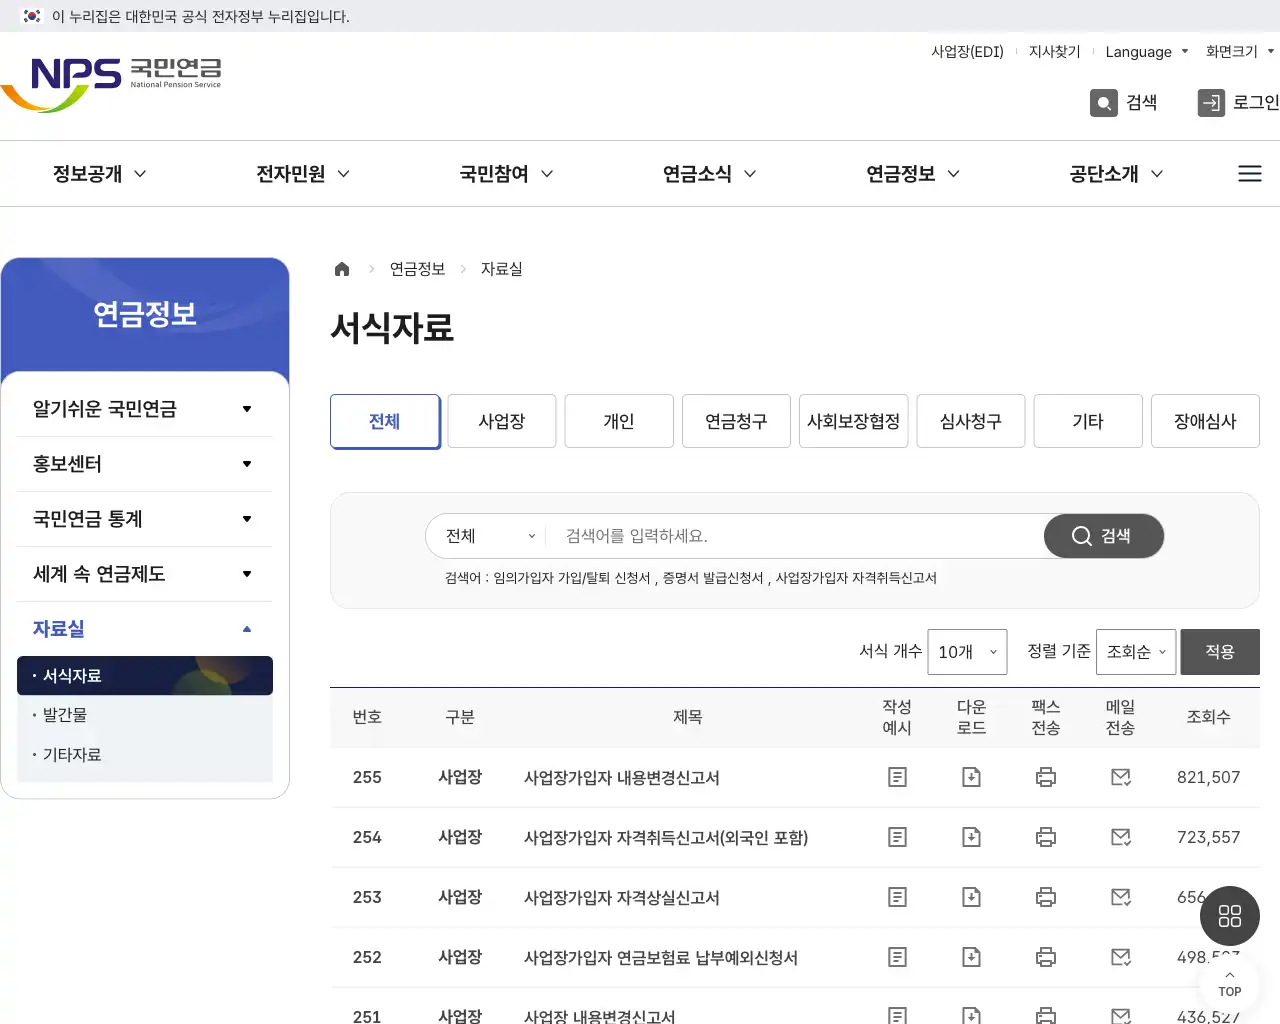
Task: View 작성예시 for row 255
Action: tap(897, 777)
